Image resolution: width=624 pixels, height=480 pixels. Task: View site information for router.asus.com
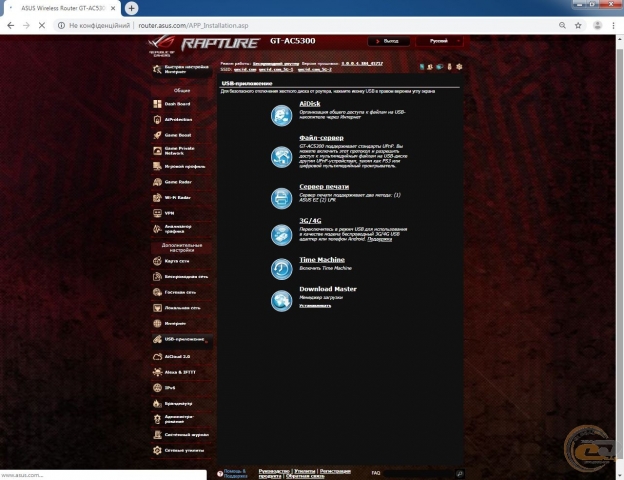61,25
